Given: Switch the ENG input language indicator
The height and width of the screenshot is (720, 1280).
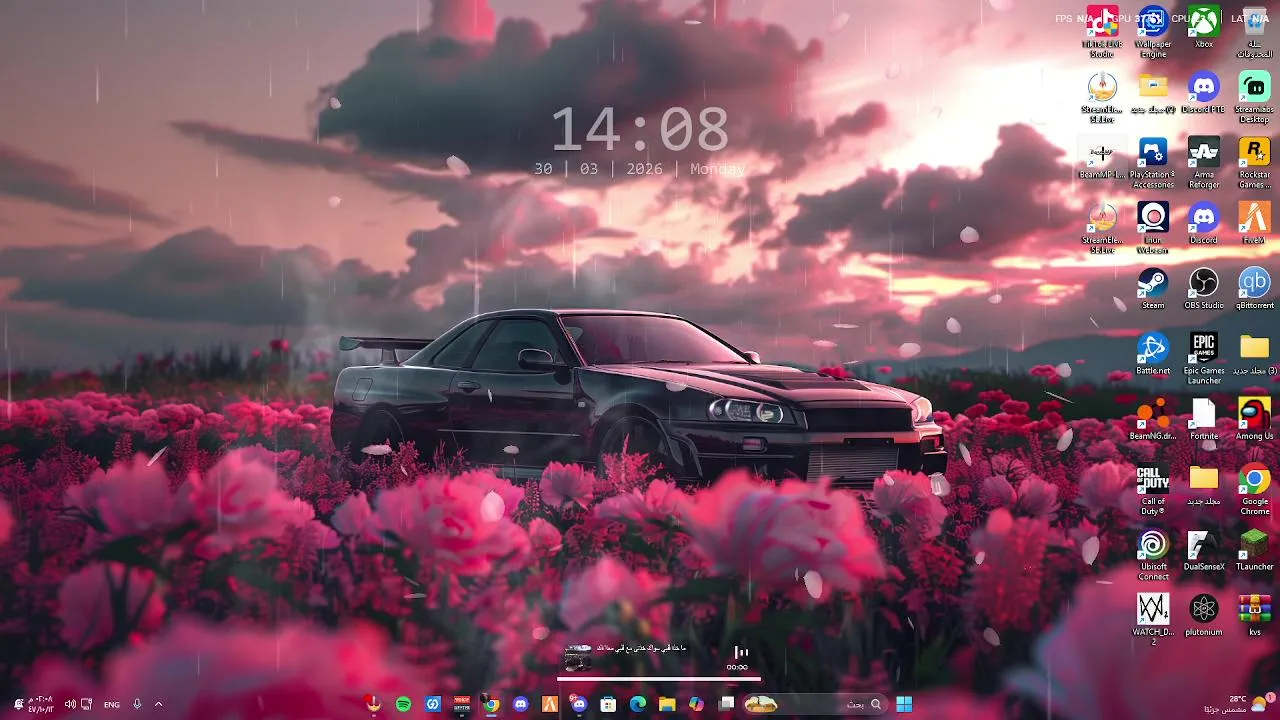Looking at the screenshot, I should tap(111, 704).
